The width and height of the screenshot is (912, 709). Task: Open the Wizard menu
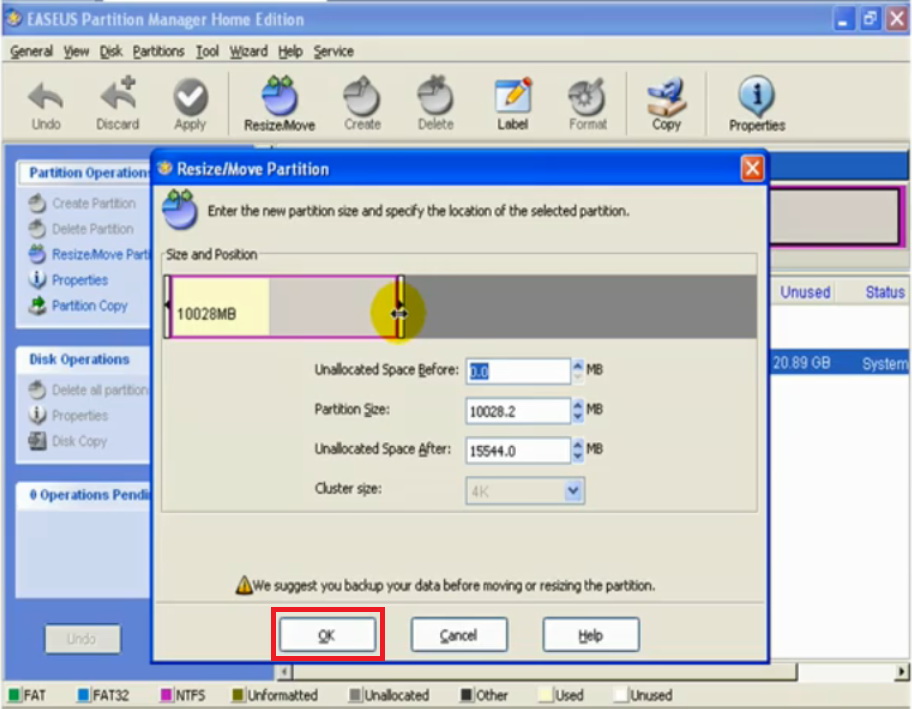[248, 51]
